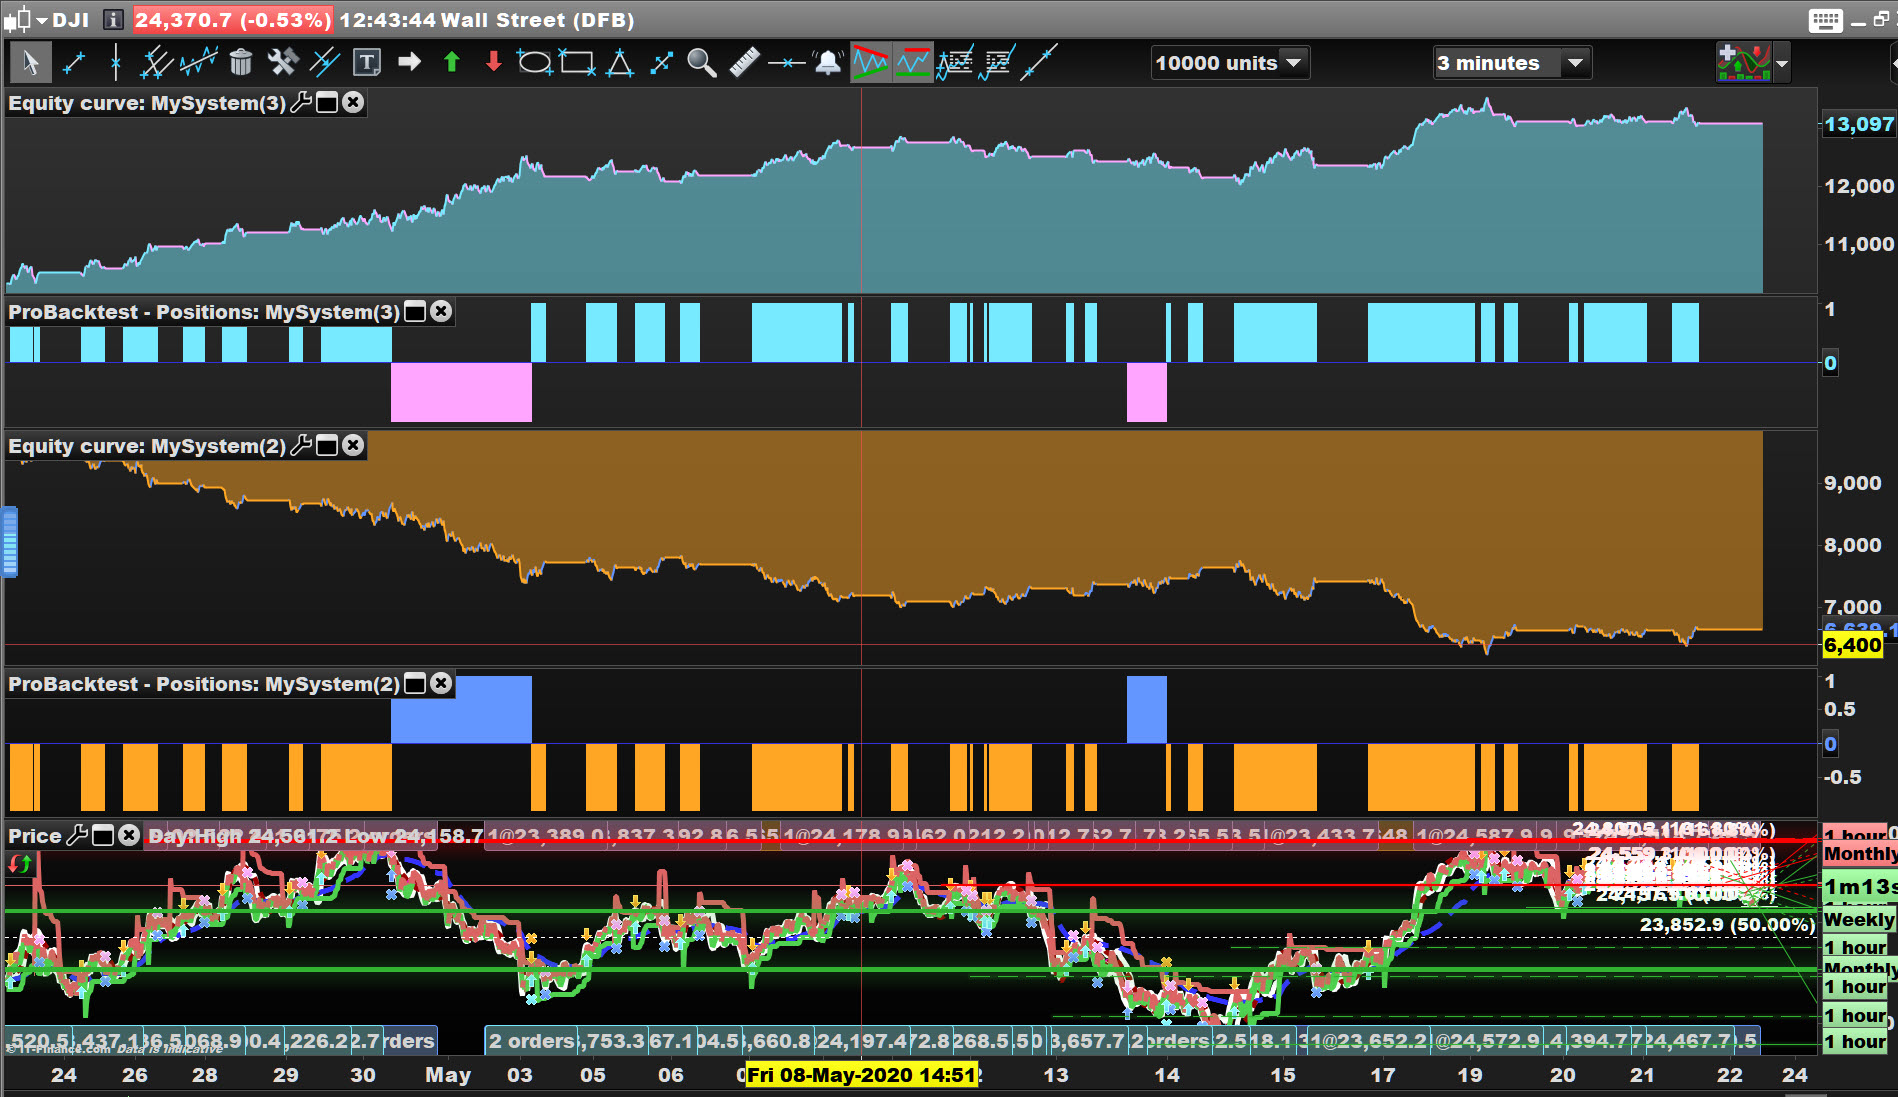Viewport: 1898px width, 1097px height.
Task: Maximize the Equity curve MySystem(2) panel
Action: (x=327, y=446)
